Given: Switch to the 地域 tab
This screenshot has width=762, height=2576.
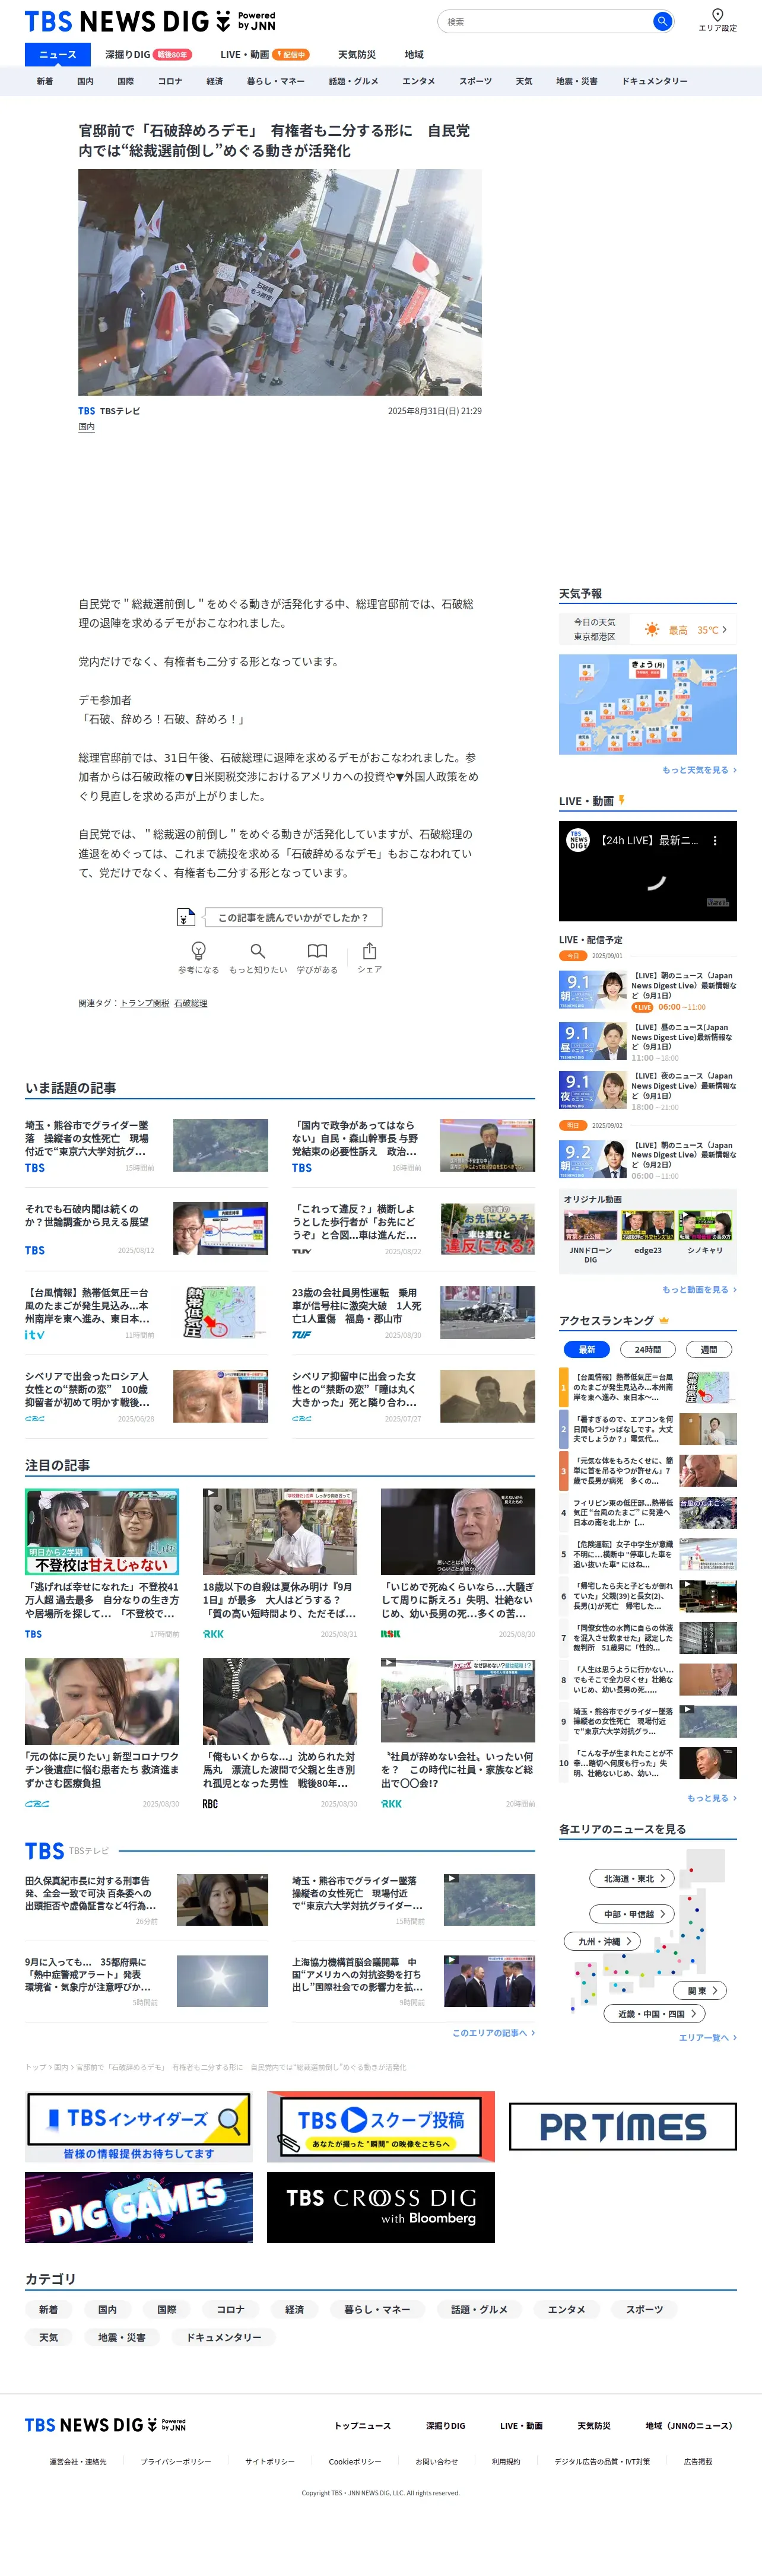Looking at the screenshot, I should [414, 54].
